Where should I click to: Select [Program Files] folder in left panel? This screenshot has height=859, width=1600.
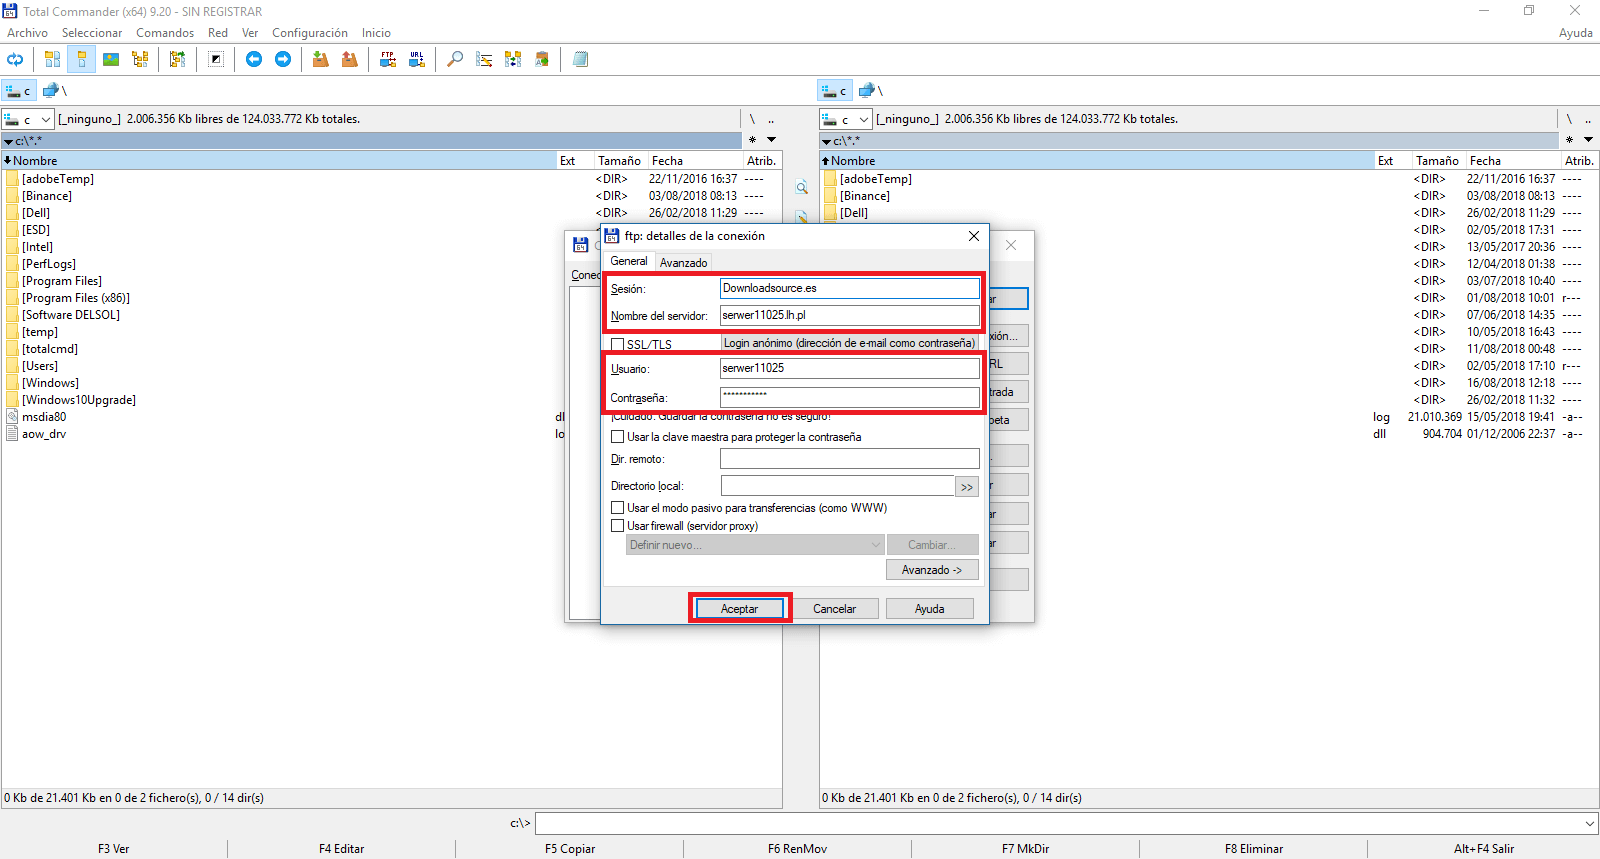[x=62, y=281]
